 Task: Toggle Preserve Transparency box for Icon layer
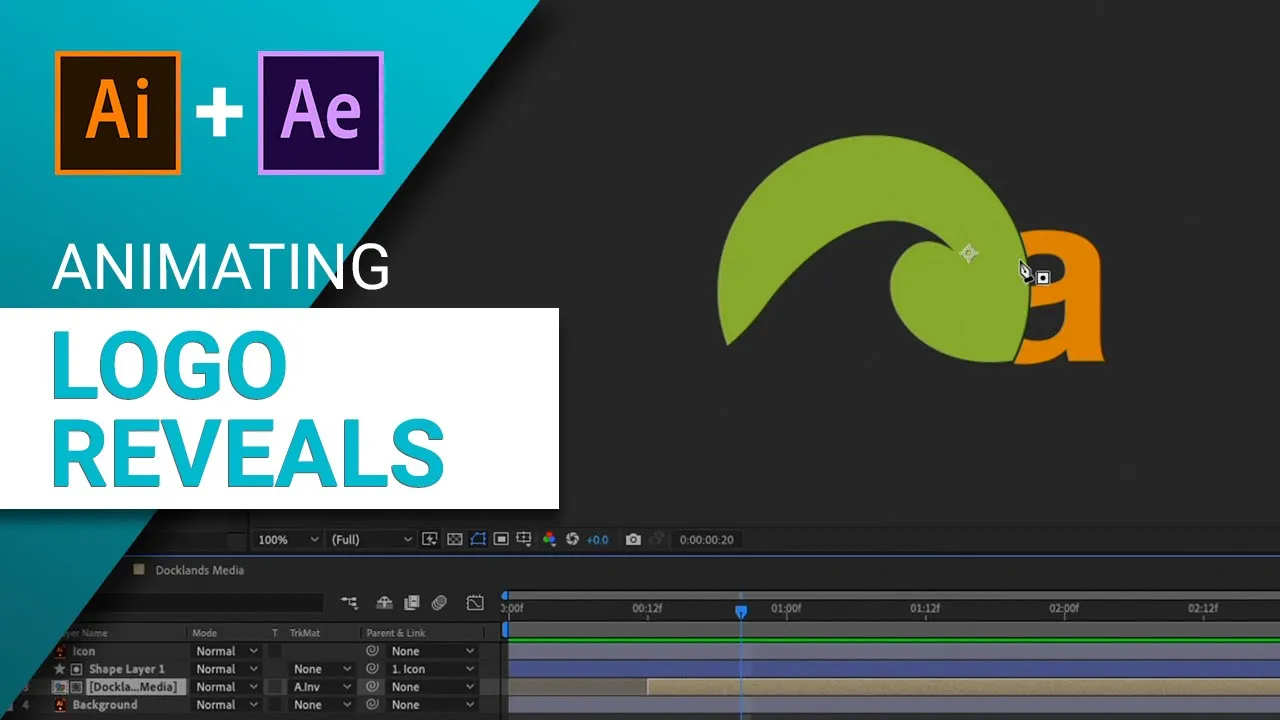tap(275, 651)
